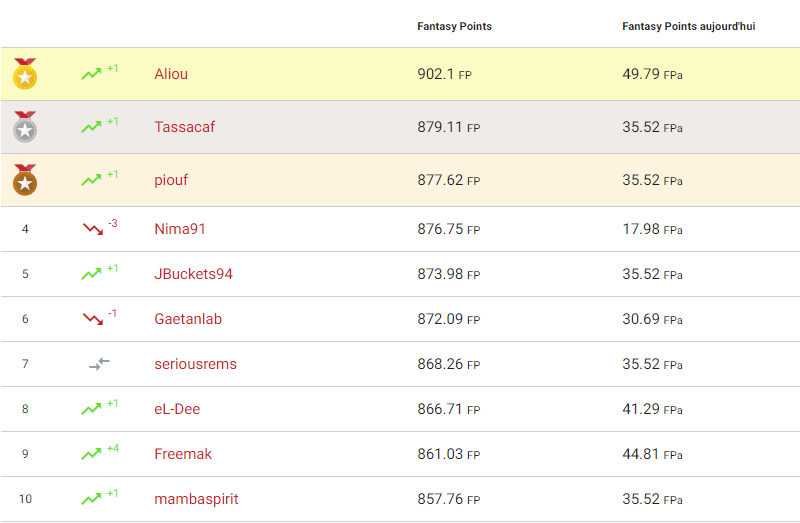Select the JBuckets94 username link

click(x=194, y=274)
